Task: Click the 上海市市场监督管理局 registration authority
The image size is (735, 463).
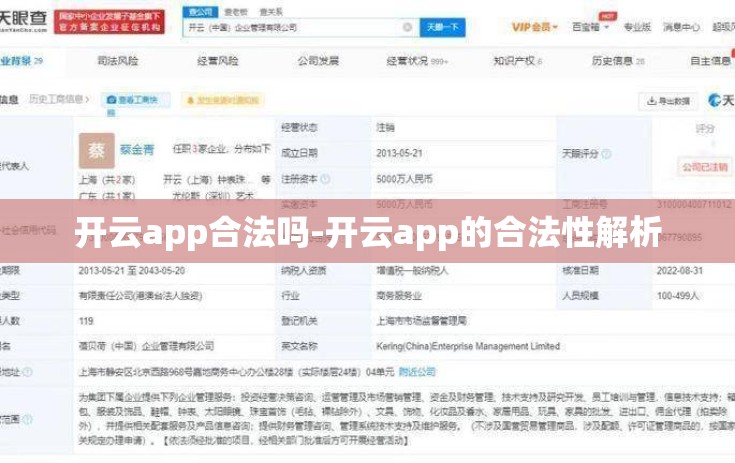Action: point(421,321)
